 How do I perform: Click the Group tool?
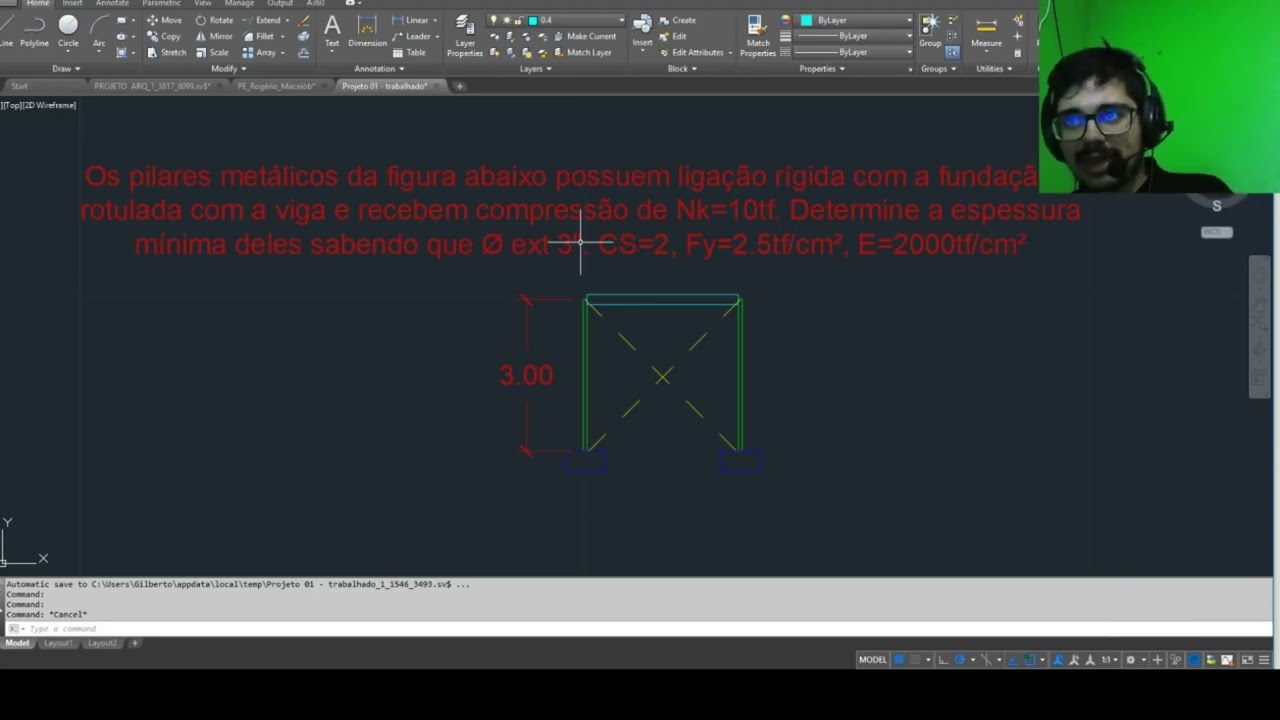[930, 30]
